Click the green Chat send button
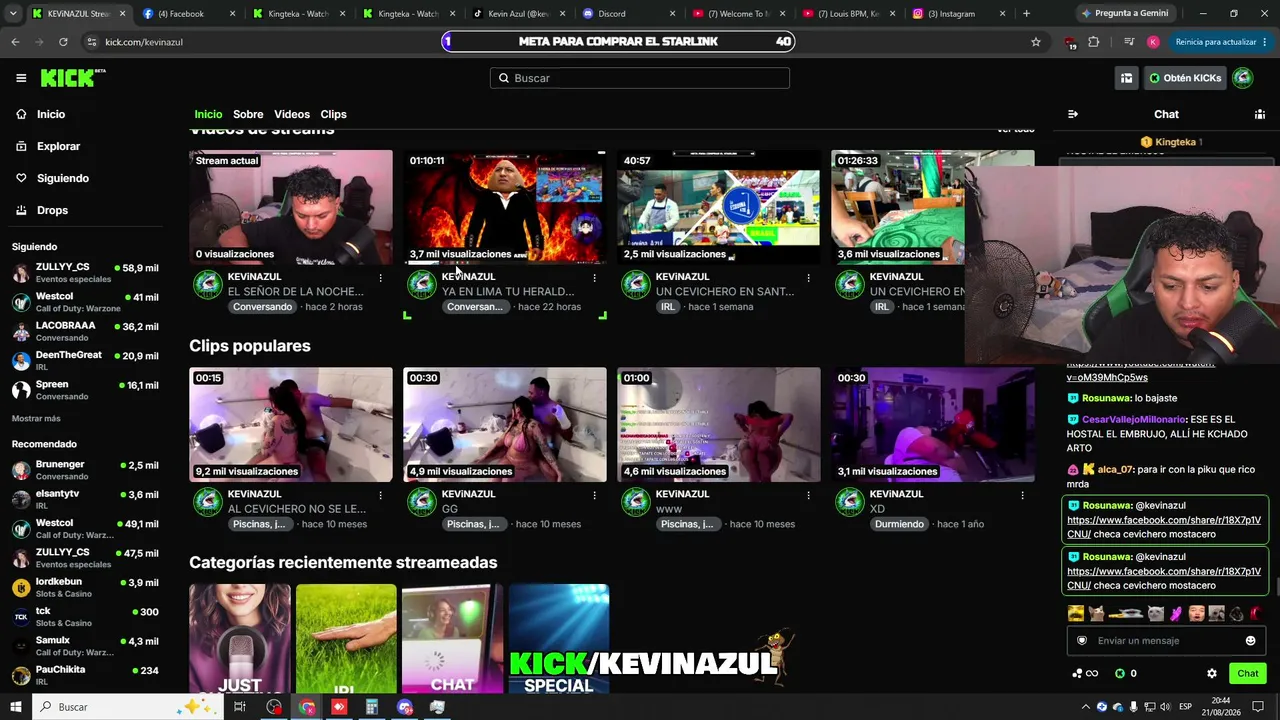 pyautogui.click(x=1248, y=674)
